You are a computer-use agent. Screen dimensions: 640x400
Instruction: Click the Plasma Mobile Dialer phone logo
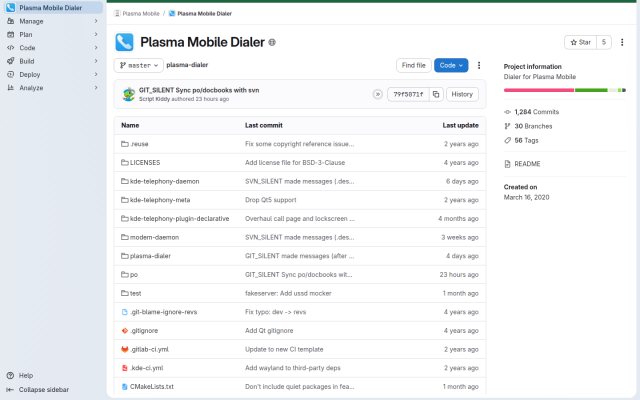coord(124,42)
